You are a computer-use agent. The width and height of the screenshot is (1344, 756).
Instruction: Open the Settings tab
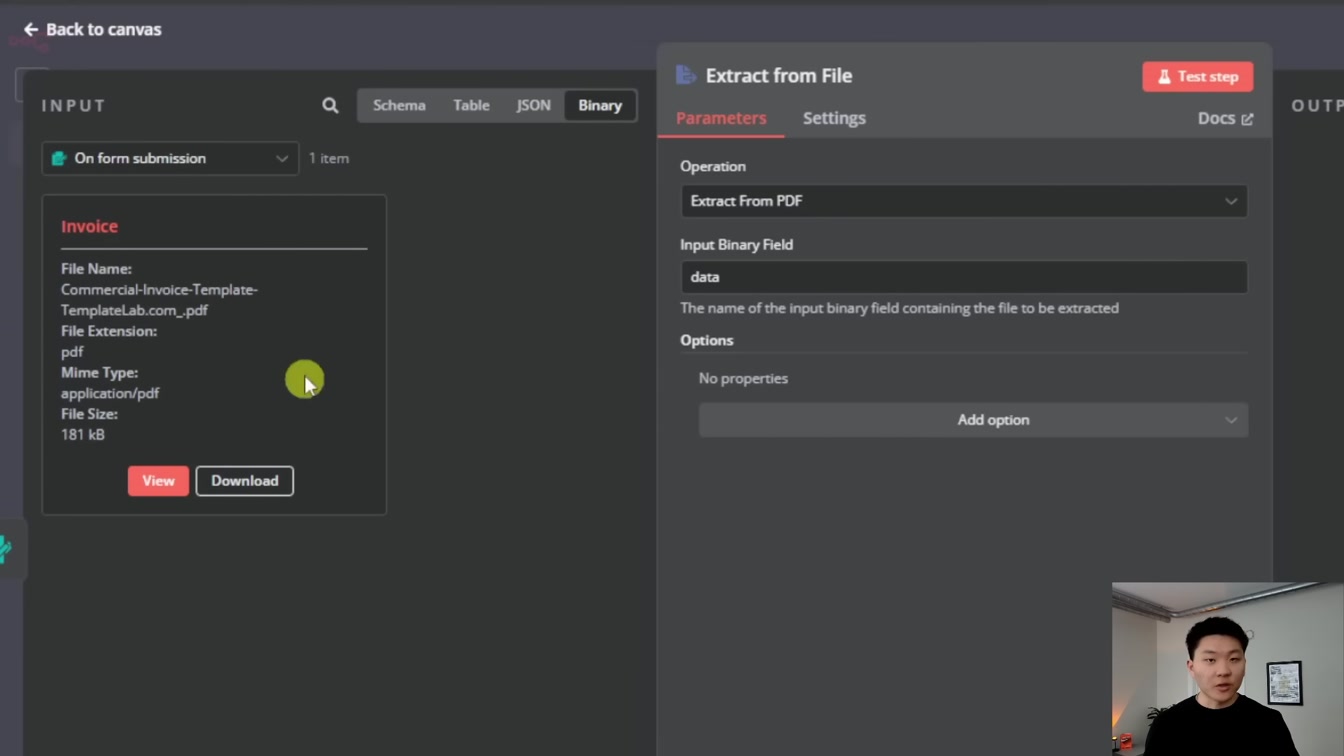(834, 118)
